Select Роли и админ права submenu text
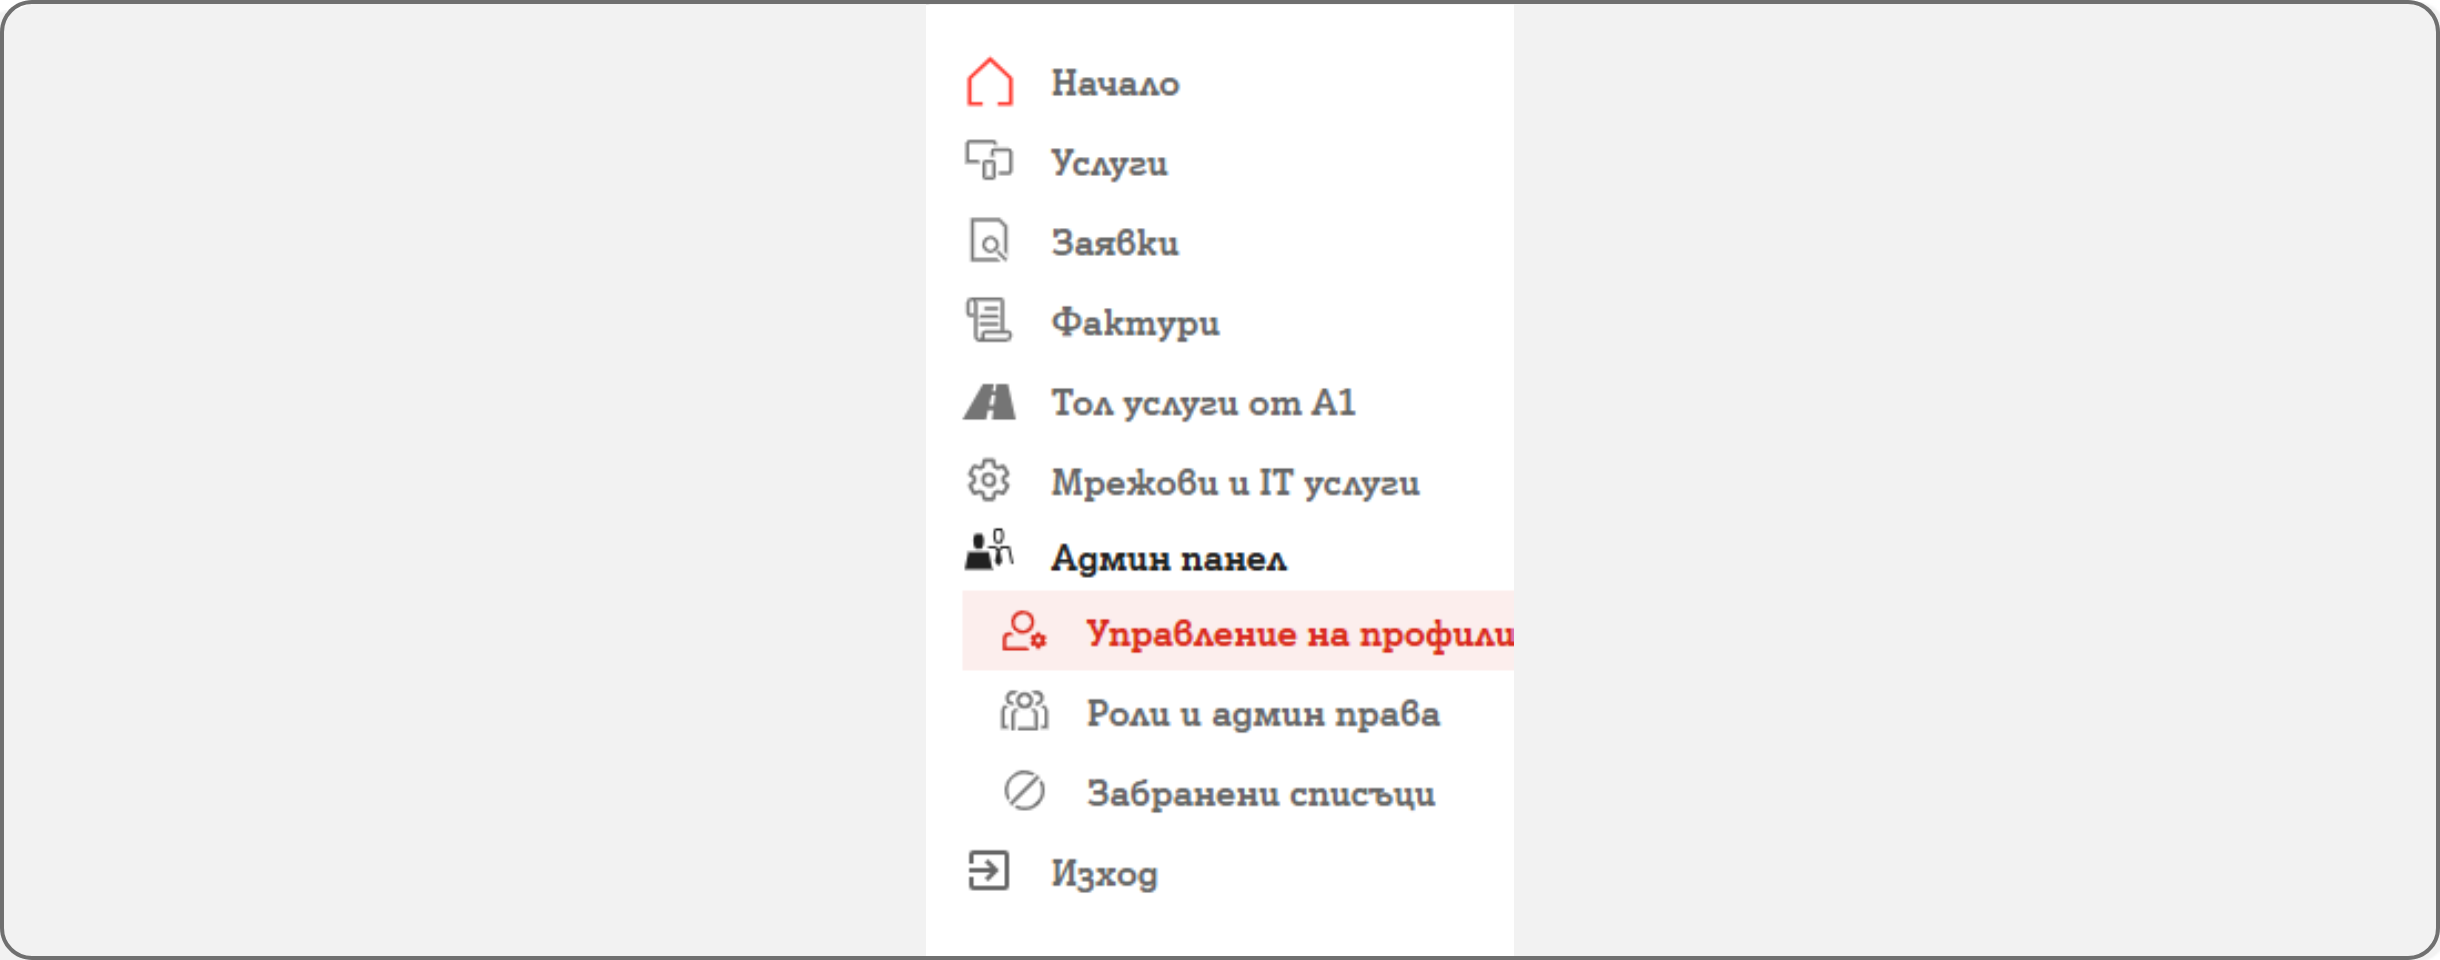Screen dimensions: 2440x960 click(1263, 714)
